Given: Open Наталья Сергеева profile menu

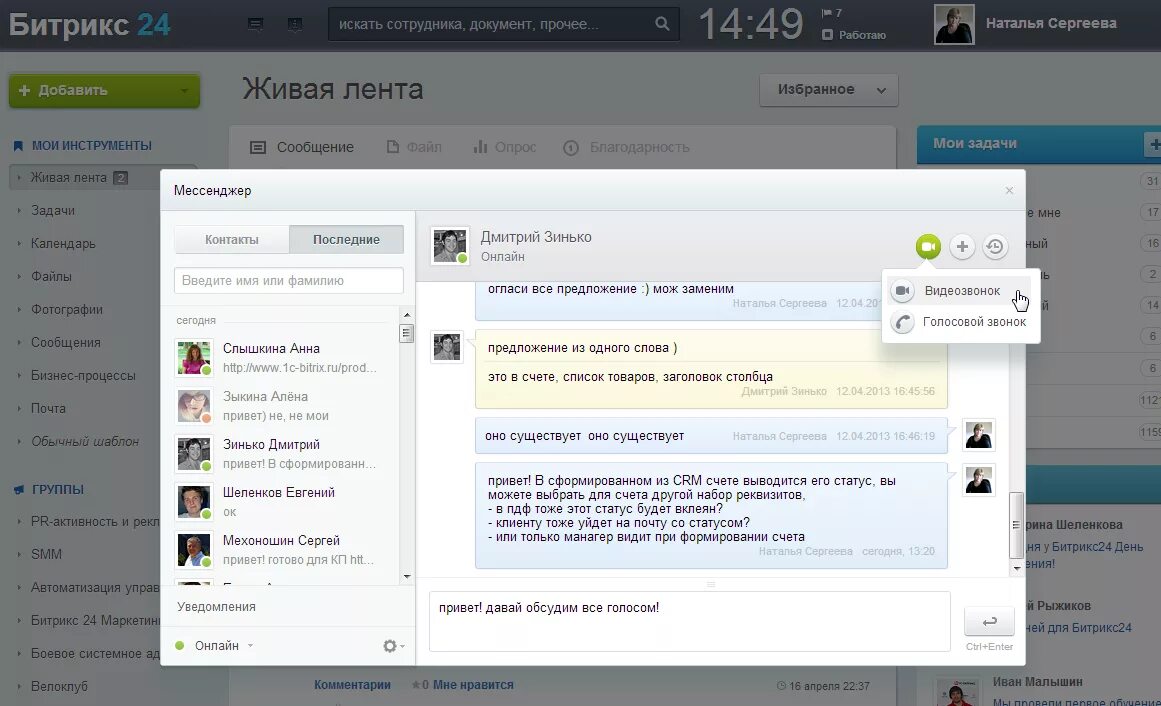Looking at the screenshot, I should click(x=1051, y=24).
